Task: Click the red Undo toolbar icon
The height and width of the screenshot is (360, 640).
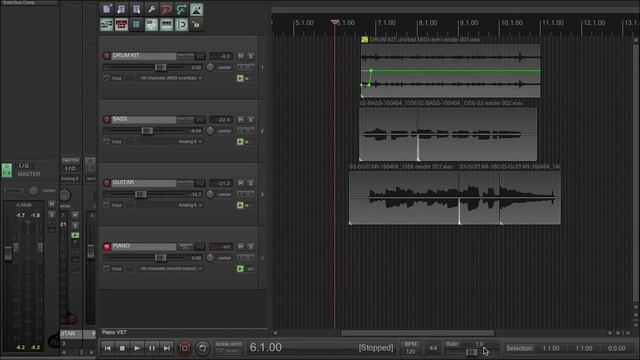Action: [167, 9]
